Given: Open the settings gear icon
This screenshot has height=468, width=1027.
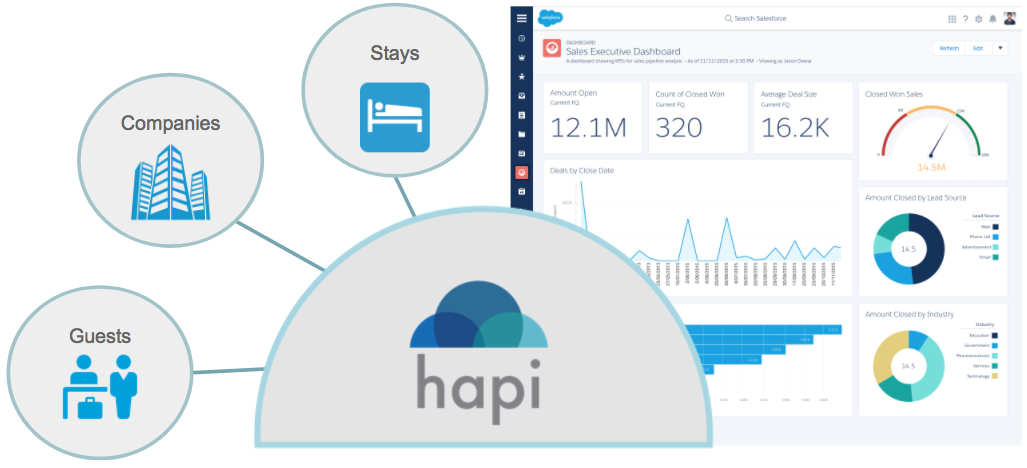Looking at the screenshot, I should coord(979,19).
